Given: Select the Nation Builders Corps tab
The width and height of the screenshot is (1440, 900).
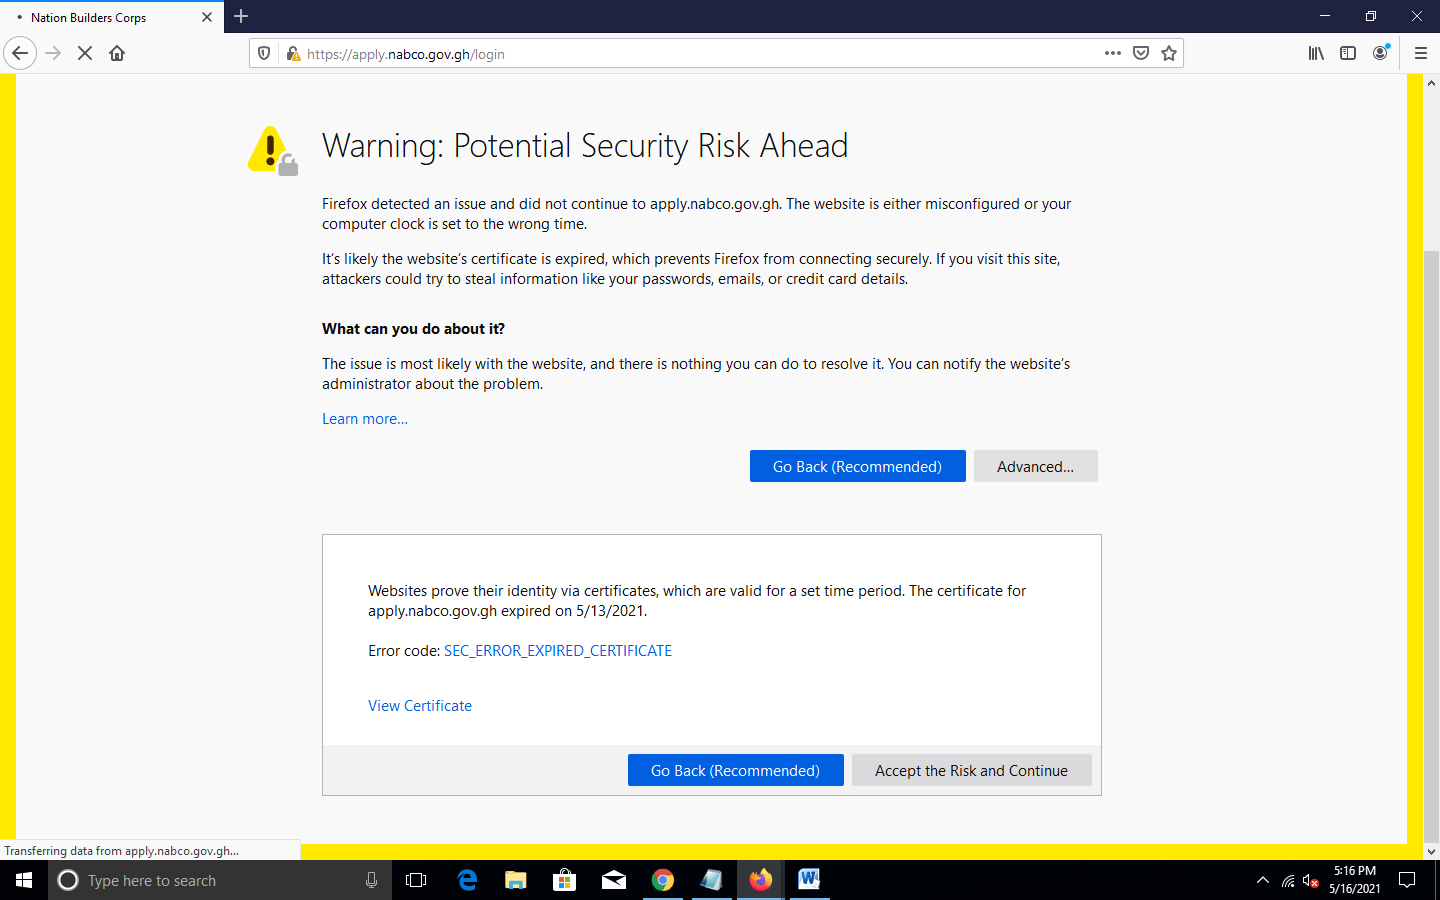Looking at the screenshot, I should coord(100,17).
